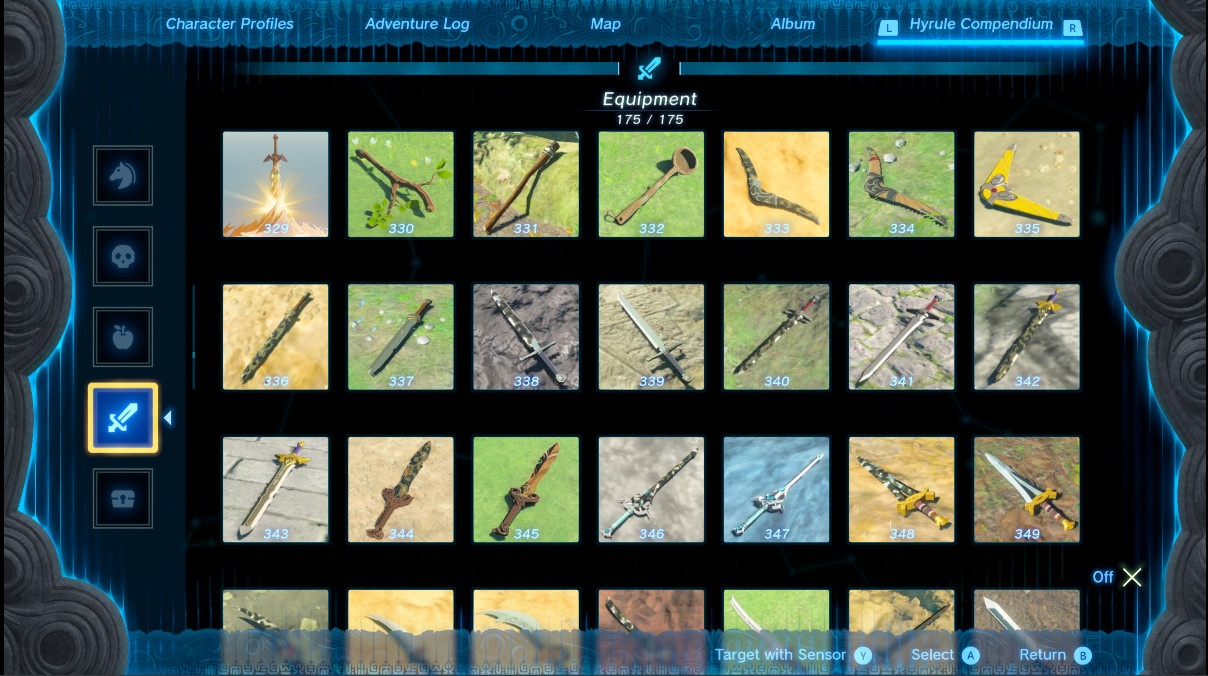Image resolution: width=1208 pixels, height=676 pixels.
Task: Choose the soup ladle entry 332
Action: click(x=651, y=184)
